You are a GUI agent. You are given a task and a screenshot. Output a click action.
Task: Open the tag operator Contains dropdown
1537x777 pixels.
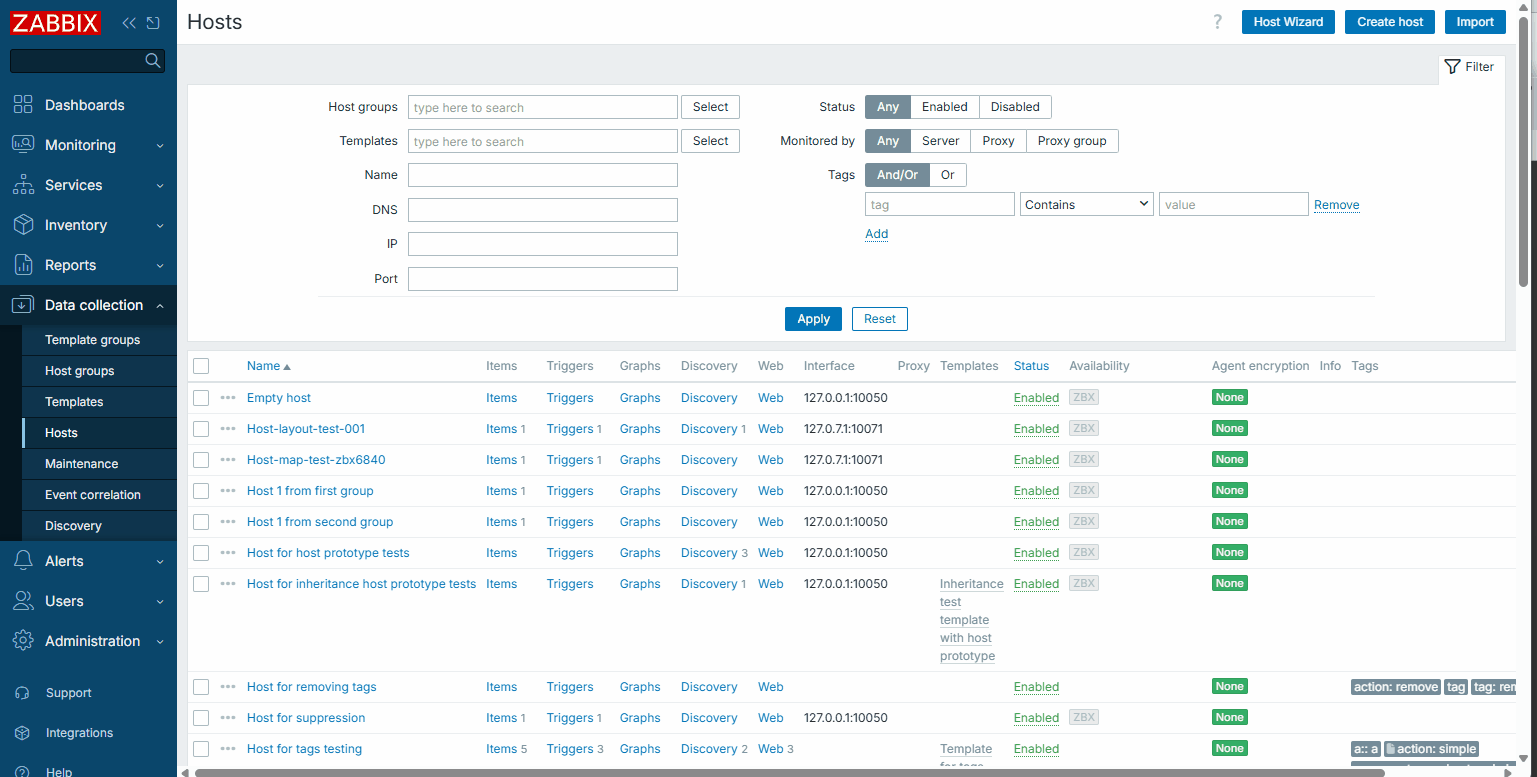(1086, 204)
